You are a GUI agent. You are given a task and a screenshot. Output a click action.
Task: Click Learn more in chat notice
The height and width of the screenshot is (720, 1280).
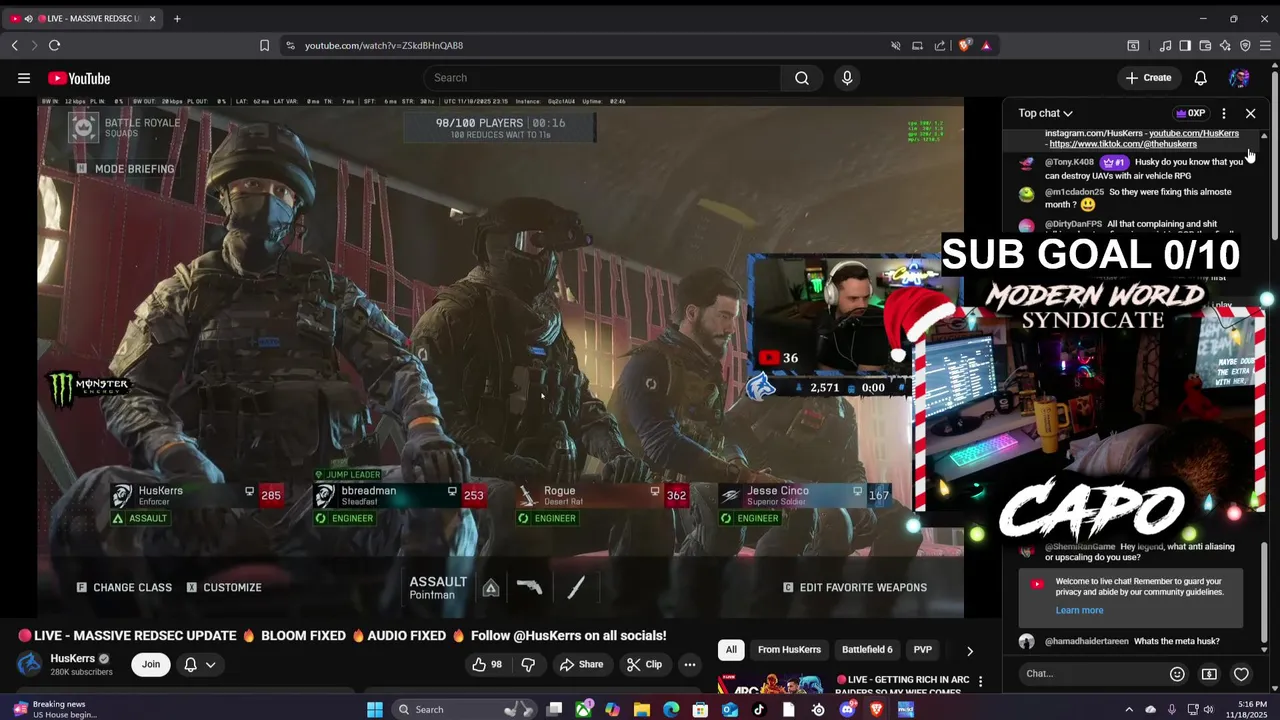[1079, 610]
